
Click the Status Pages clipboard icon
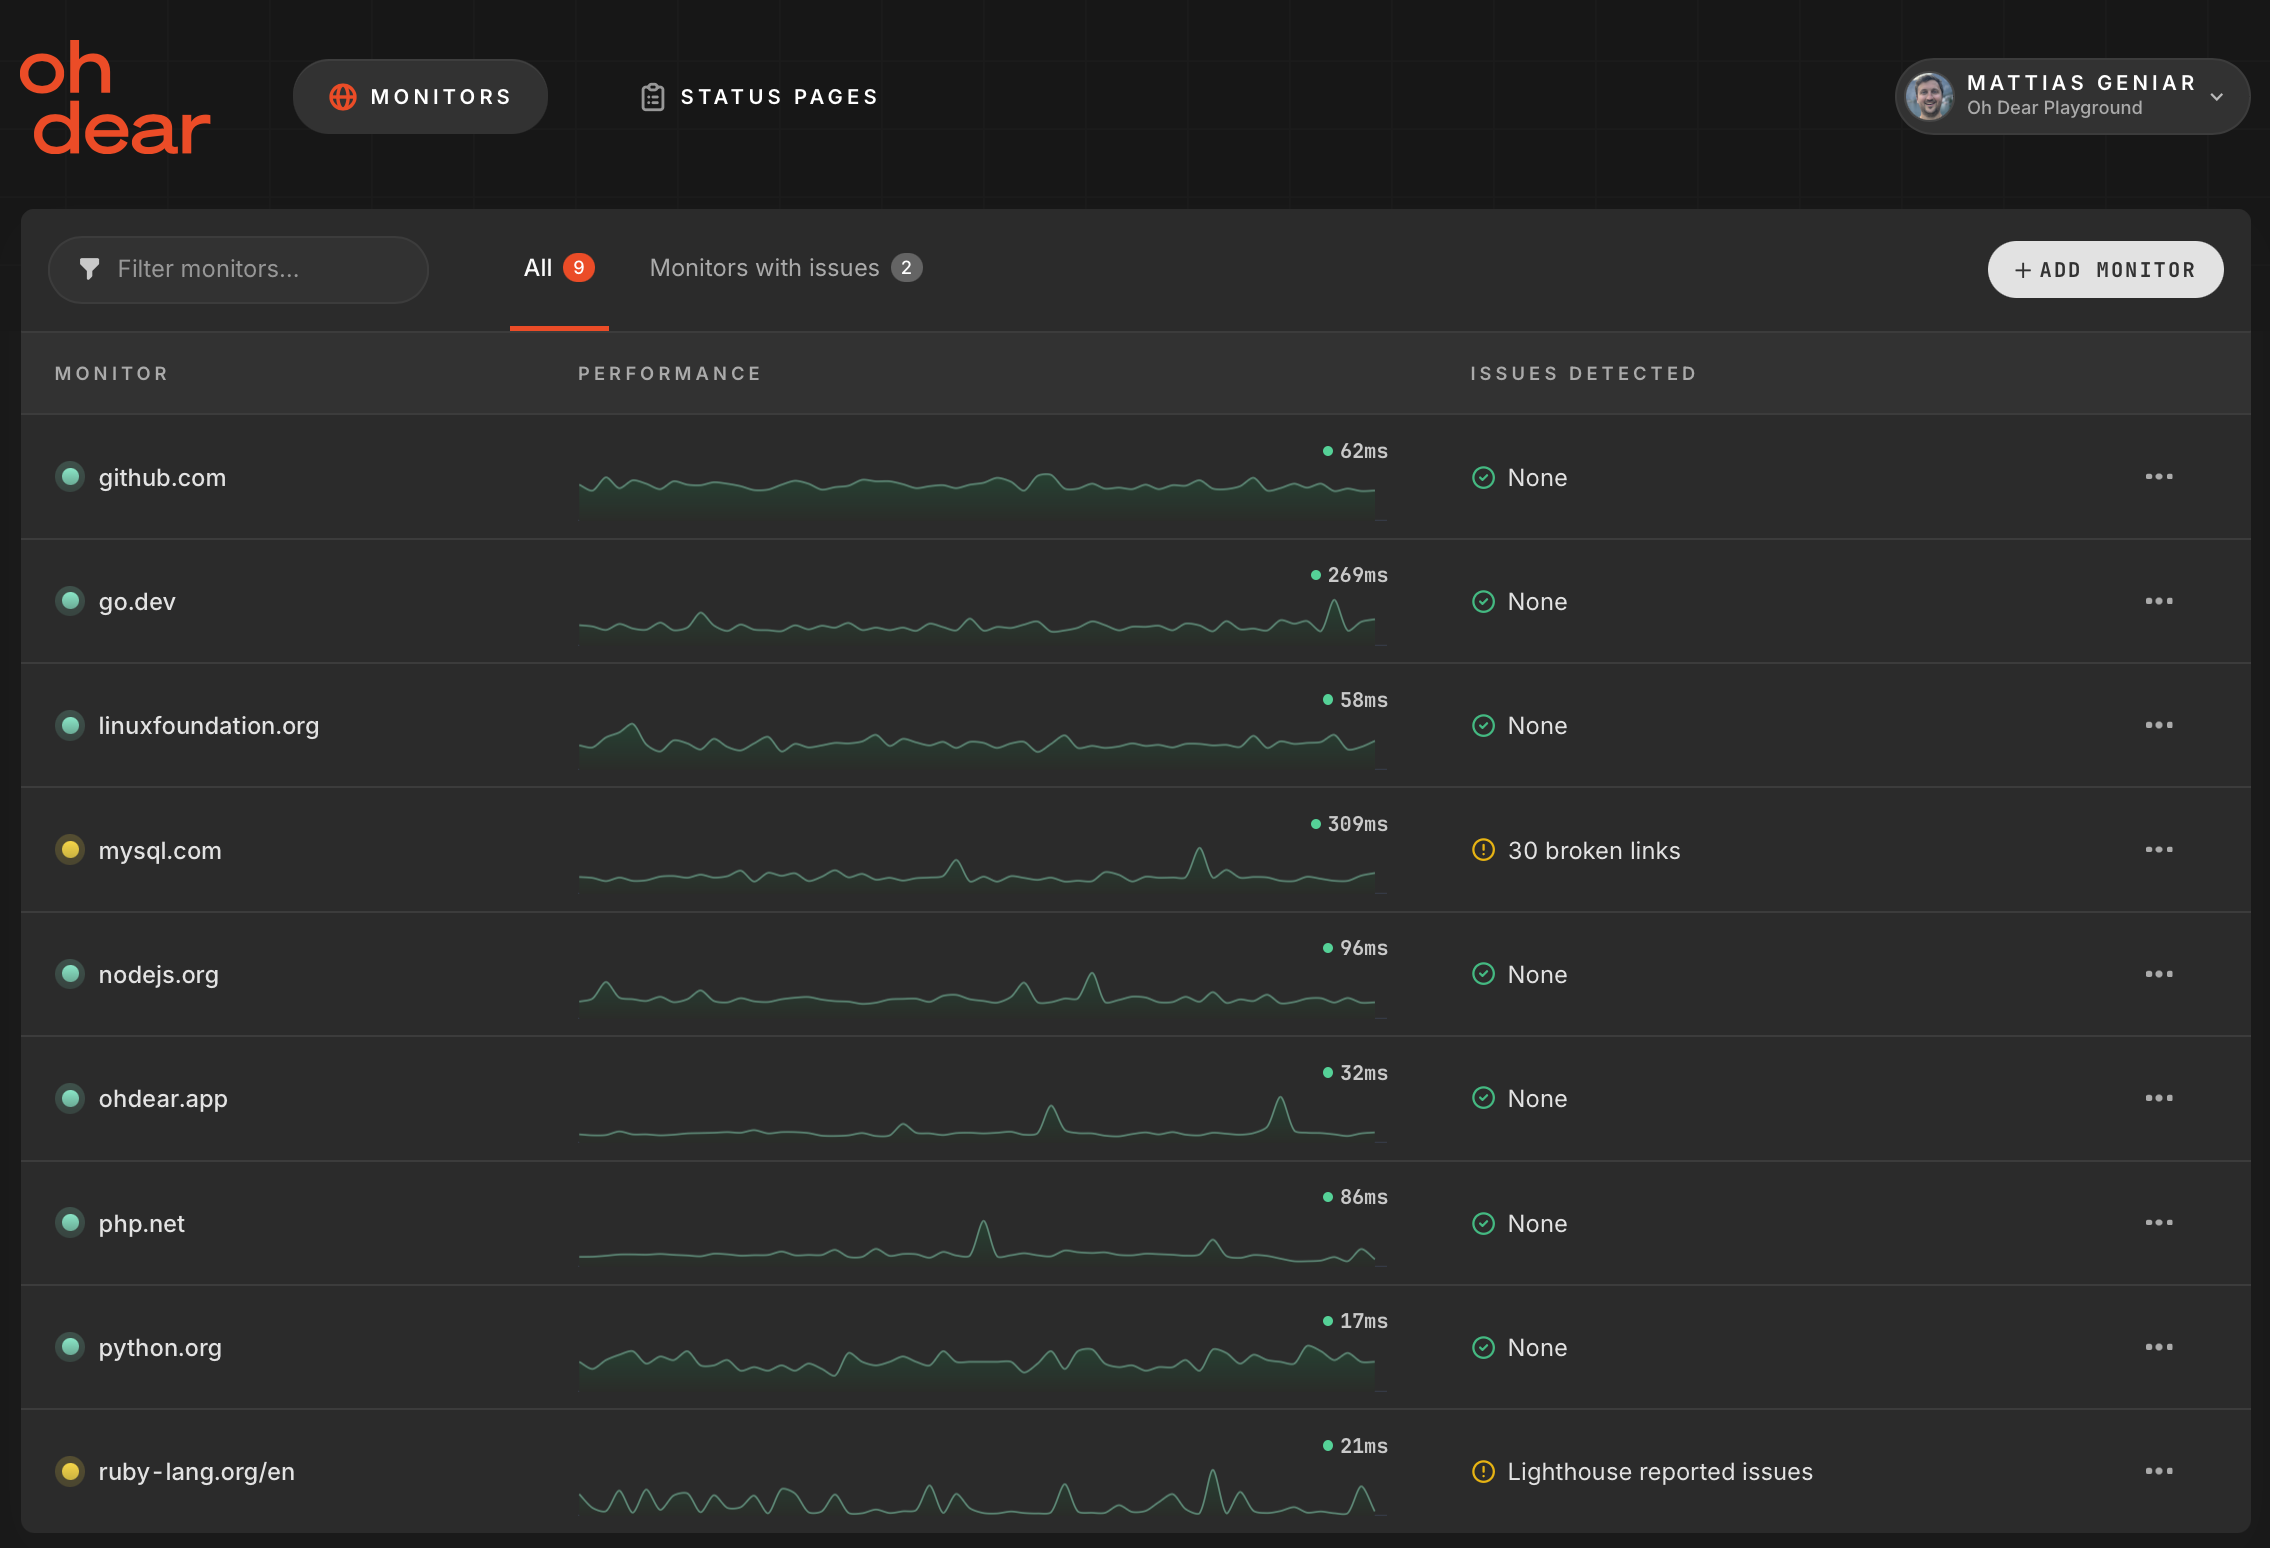(x=653, y=97)
